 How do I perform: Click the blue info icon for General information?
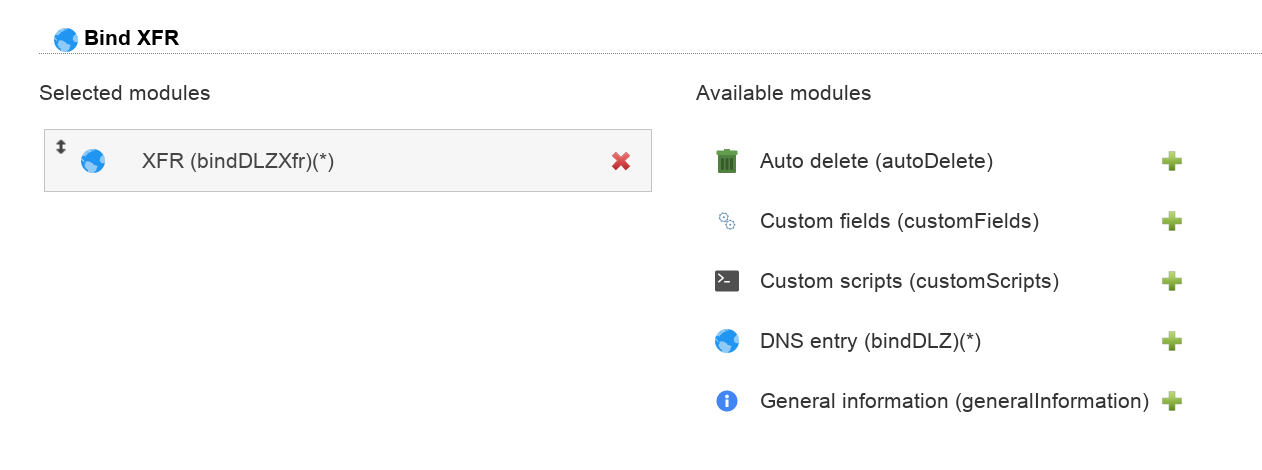[727, 401]
